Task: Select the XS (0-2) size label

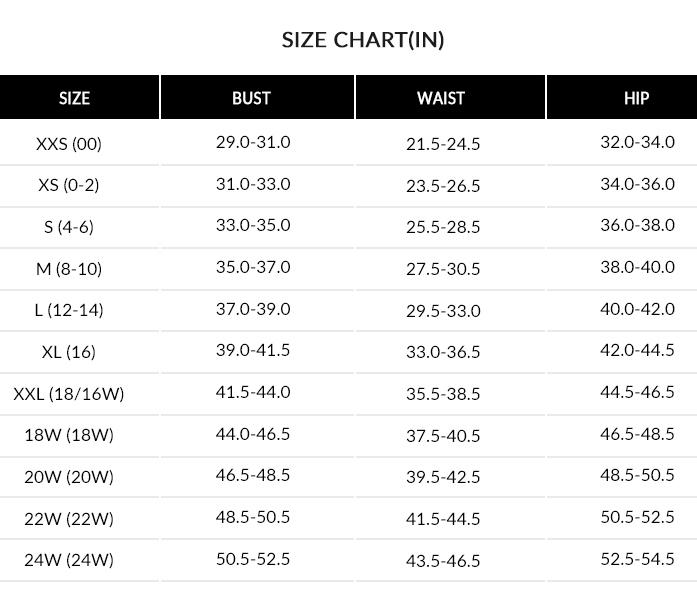Action: pyautogui.click(x=69, y=185)
